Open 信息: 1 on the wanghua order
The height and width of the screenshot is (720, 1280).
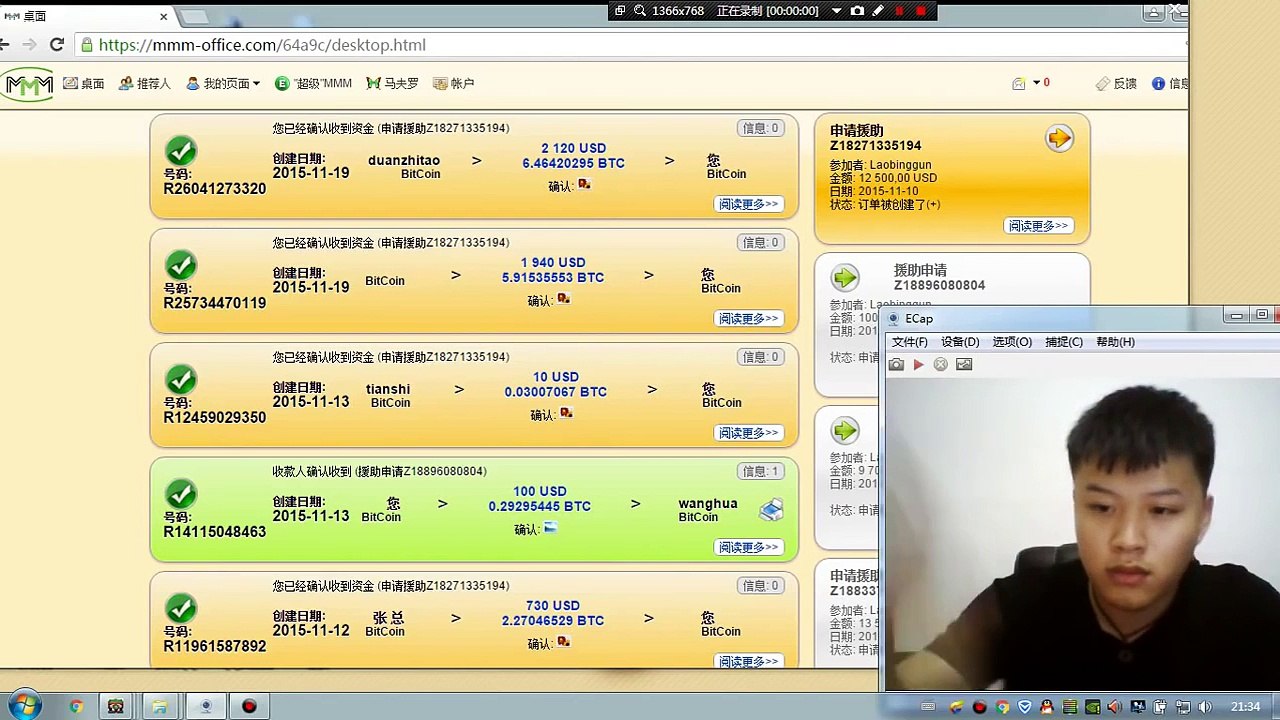tap(760, 471)
